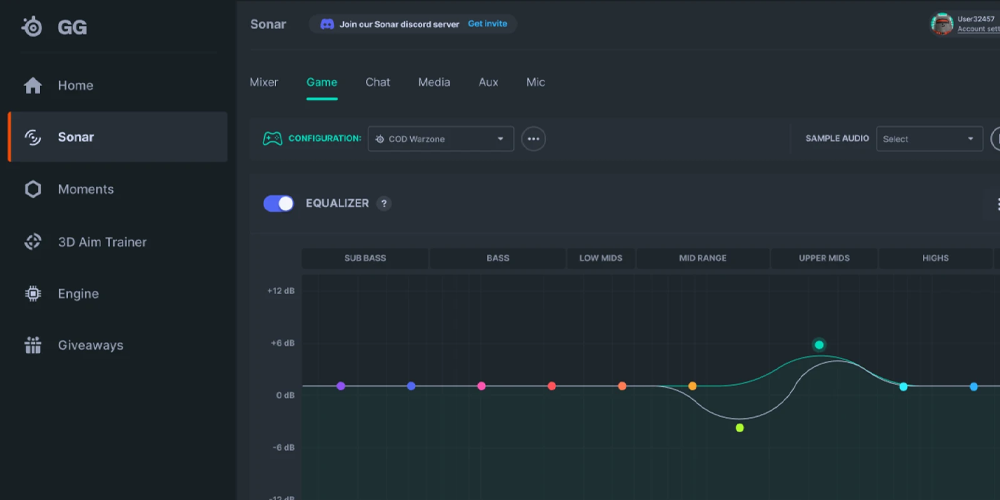Select the SUB BASS frequency band
The width and height of the screenshot is (1000, 500).
pyautogui.click(x=365, y=258)
